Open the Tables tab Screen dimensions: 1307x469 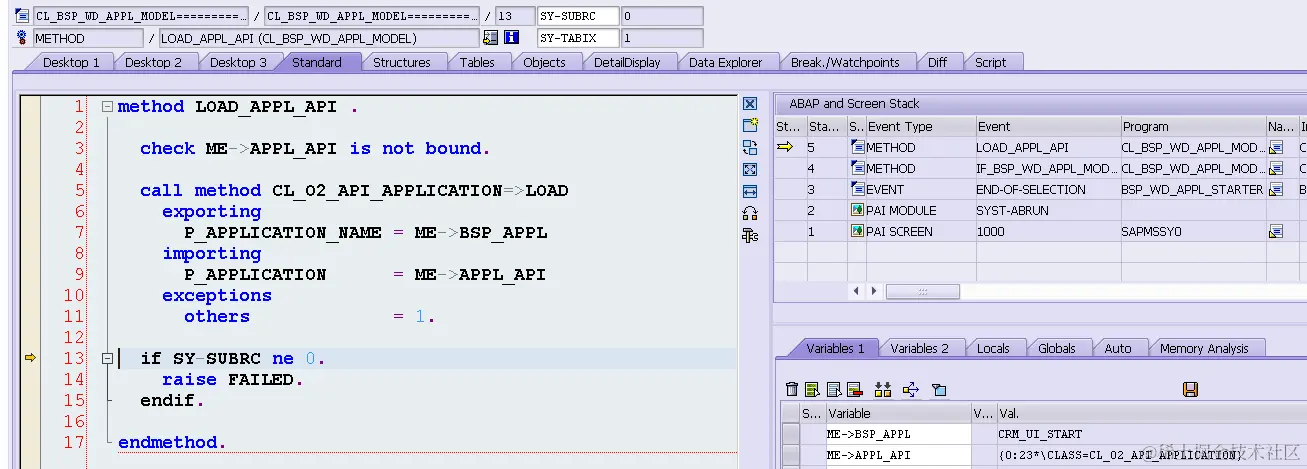click(x=477, y=62)
